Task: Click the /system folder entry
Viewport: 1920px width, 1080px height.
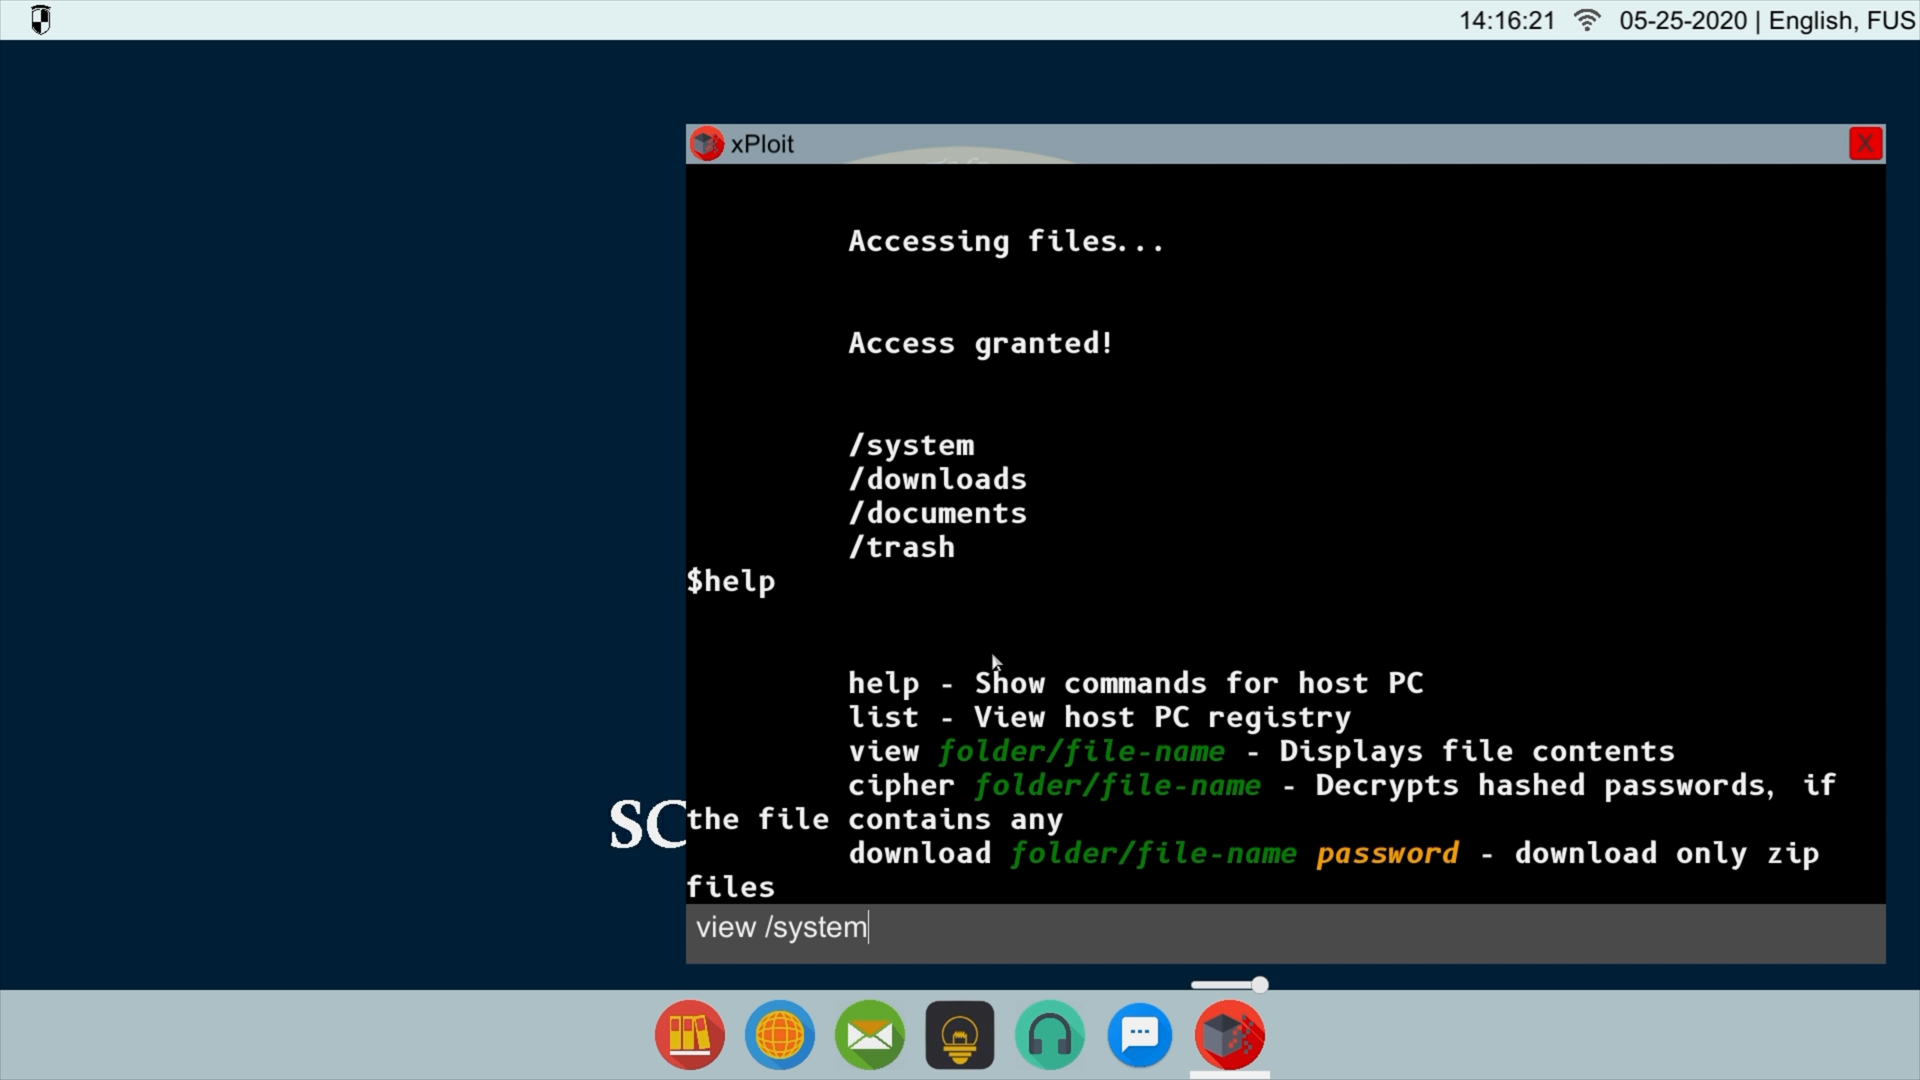Action: [x=911, y=446]
